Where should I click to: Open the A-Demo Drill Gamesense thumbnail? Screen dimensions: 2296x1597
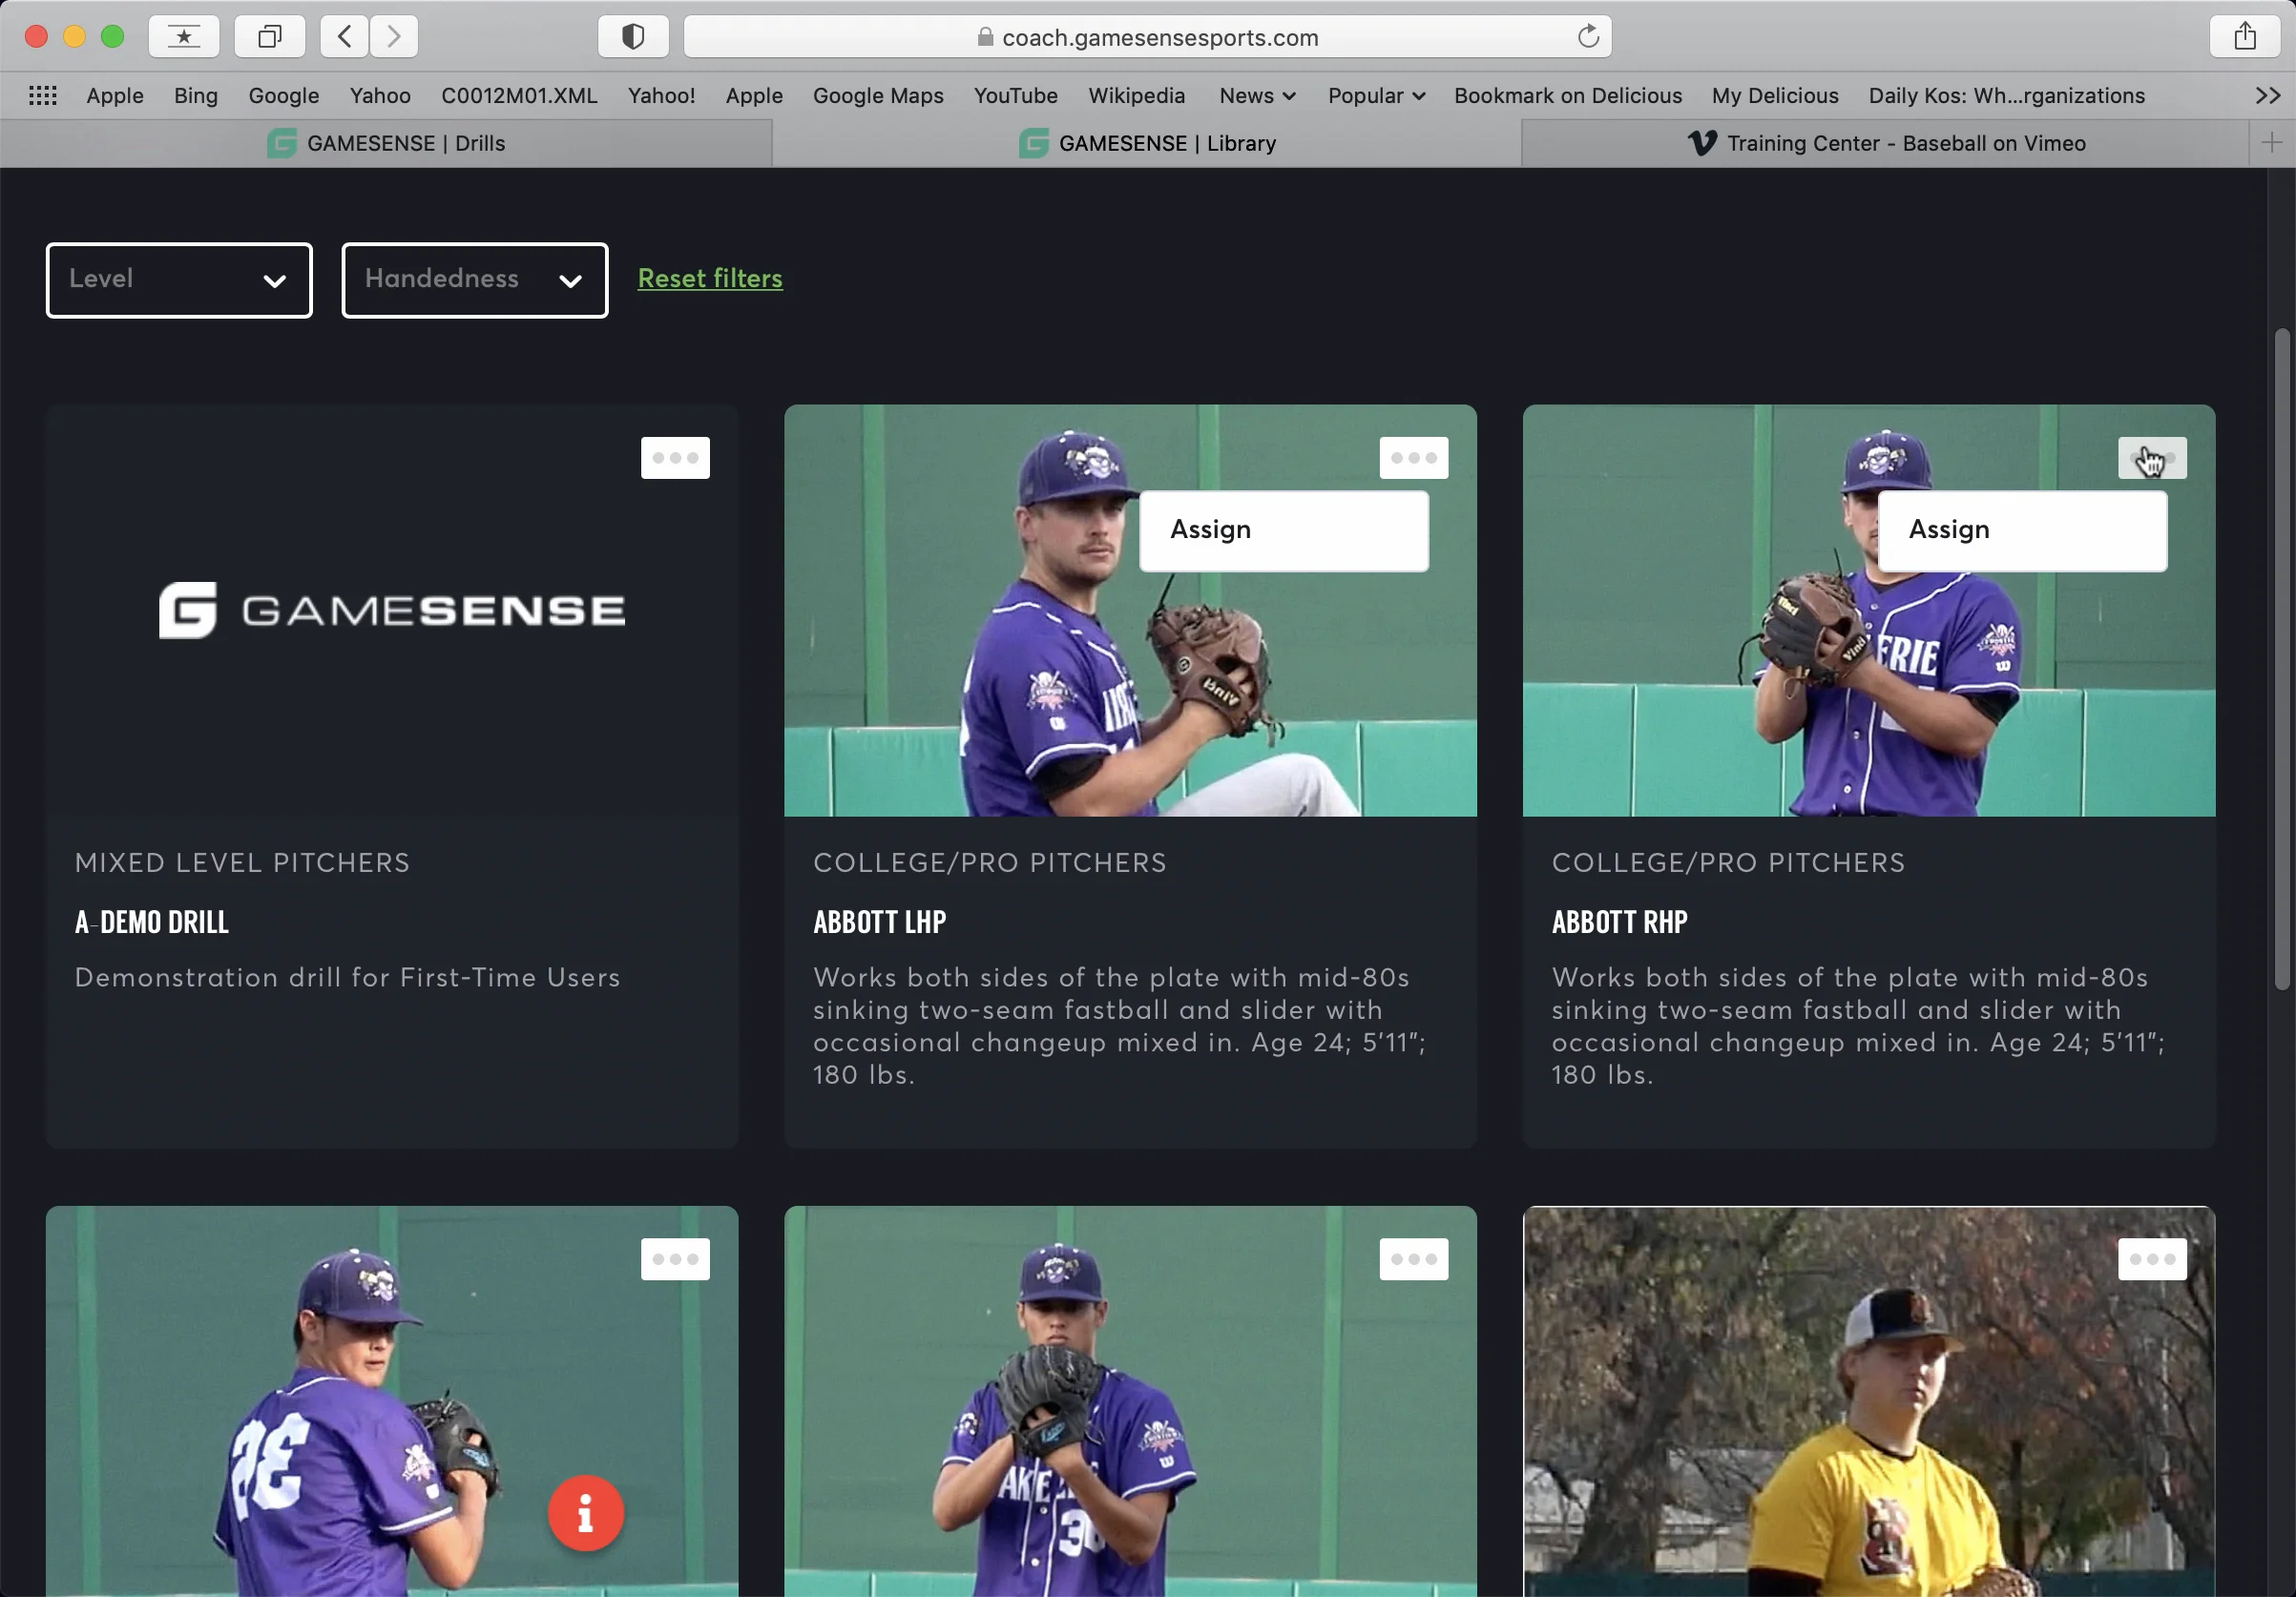pyautogui.click(x=392, y=610)
